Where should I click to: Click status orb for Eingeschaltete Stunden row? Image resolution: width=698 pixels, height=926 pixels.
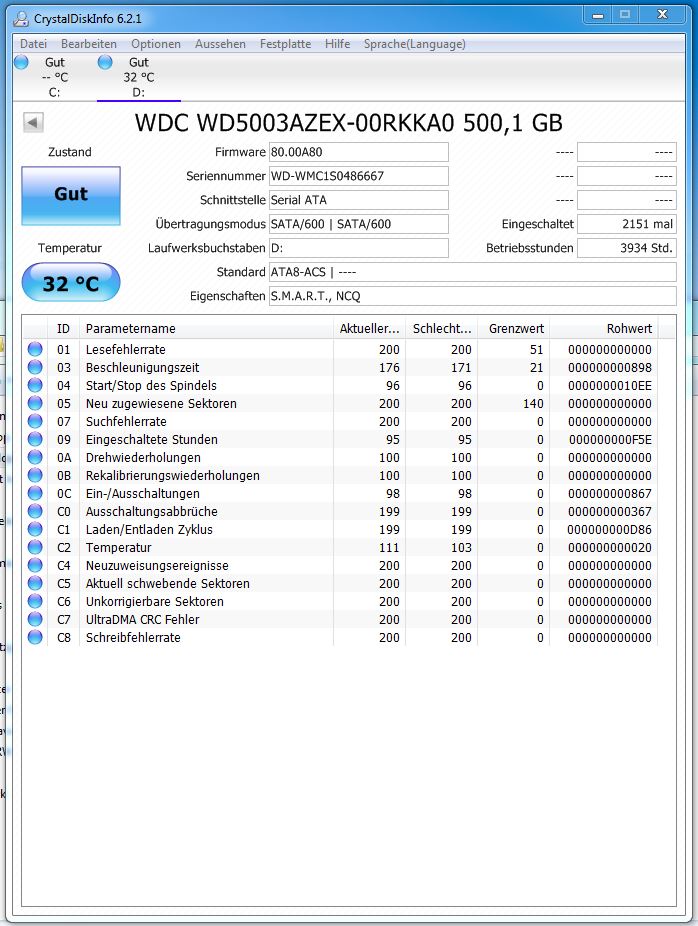tap(35, 439)
